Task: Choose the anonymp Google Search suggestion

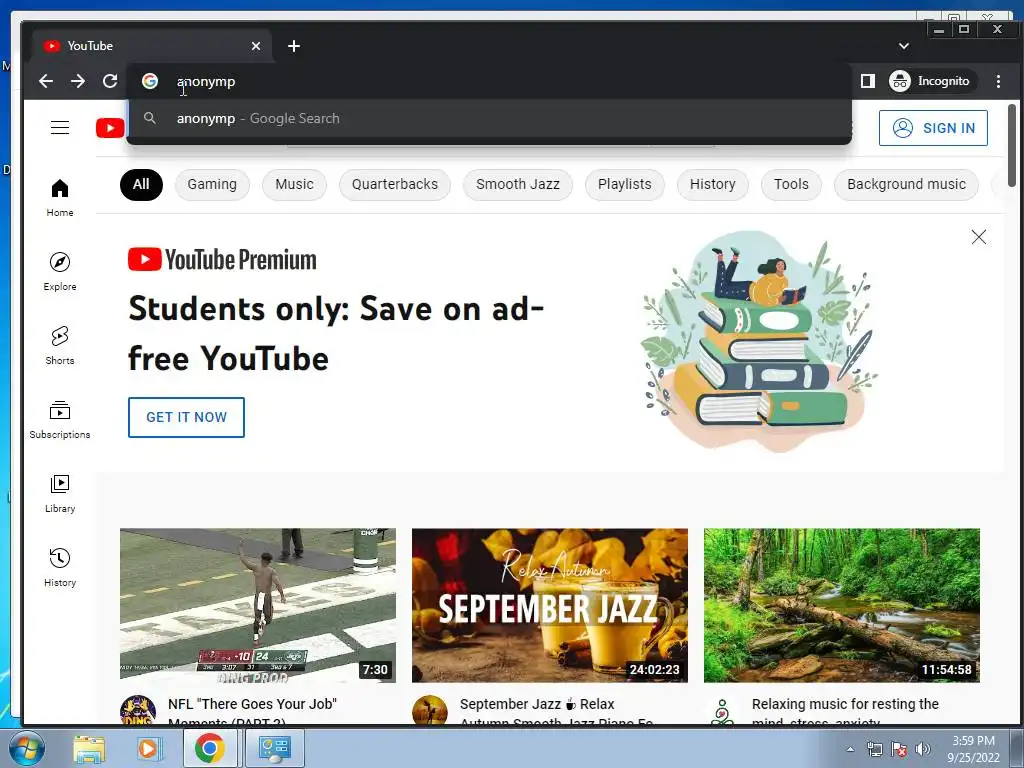Action: point(489,119)
